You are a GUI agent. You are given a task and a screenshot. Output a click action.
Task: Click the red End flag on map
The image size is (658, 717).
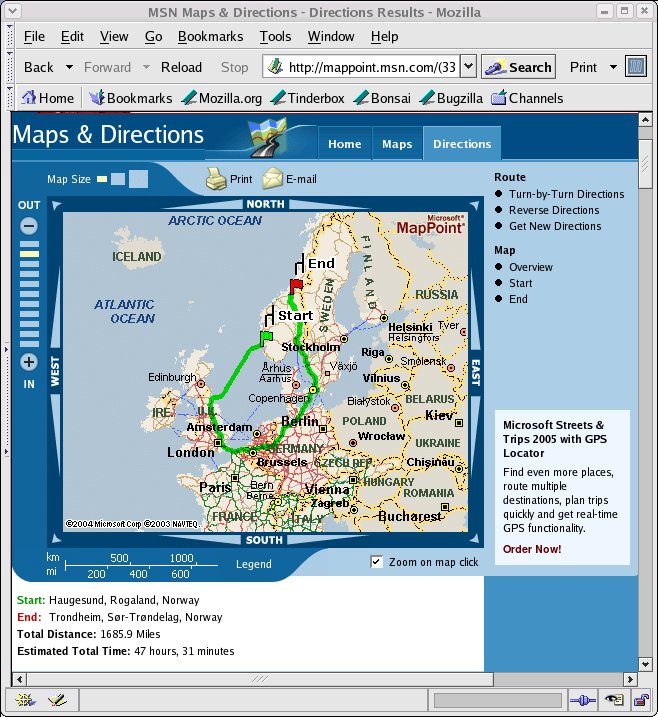296,287
